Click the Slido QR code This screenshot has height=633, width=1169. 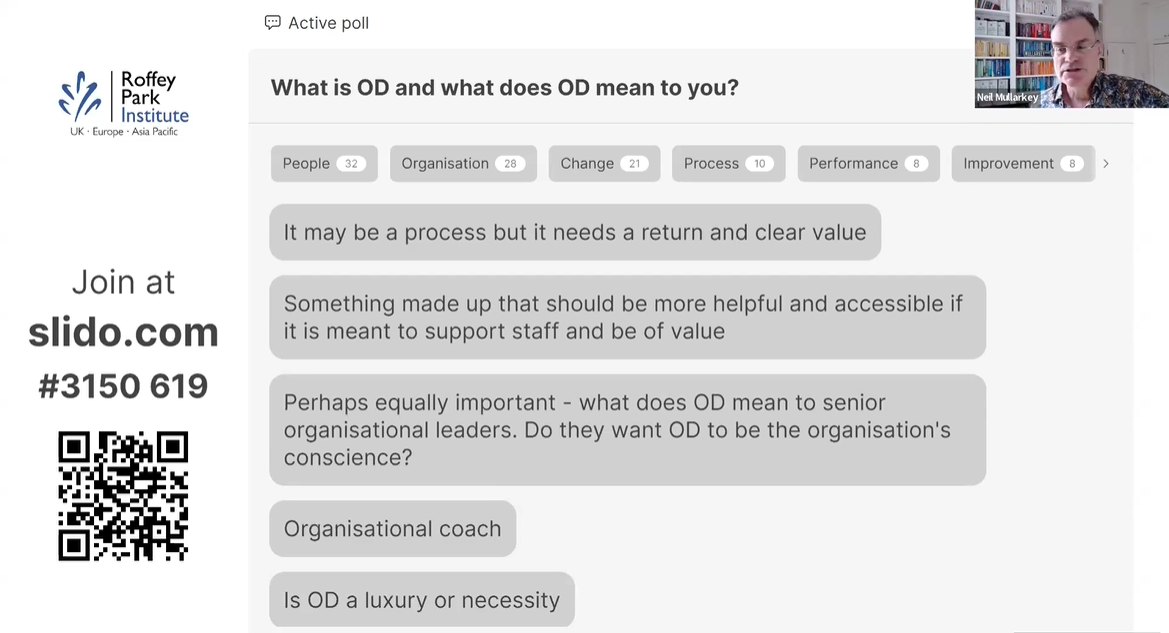click(x=123, y=496)
